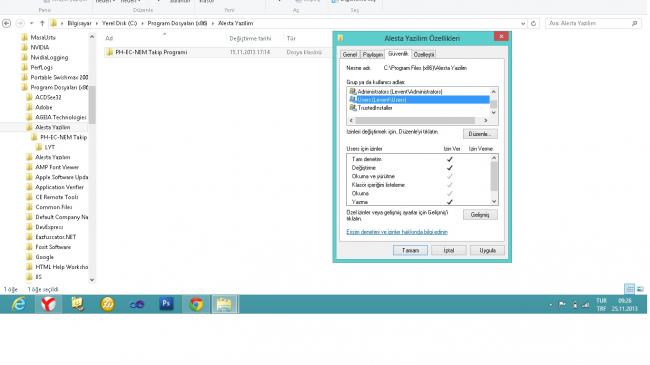Click Düzenle... button to edit permissions
Screen dimensions: 650x365
pos(480,134)
